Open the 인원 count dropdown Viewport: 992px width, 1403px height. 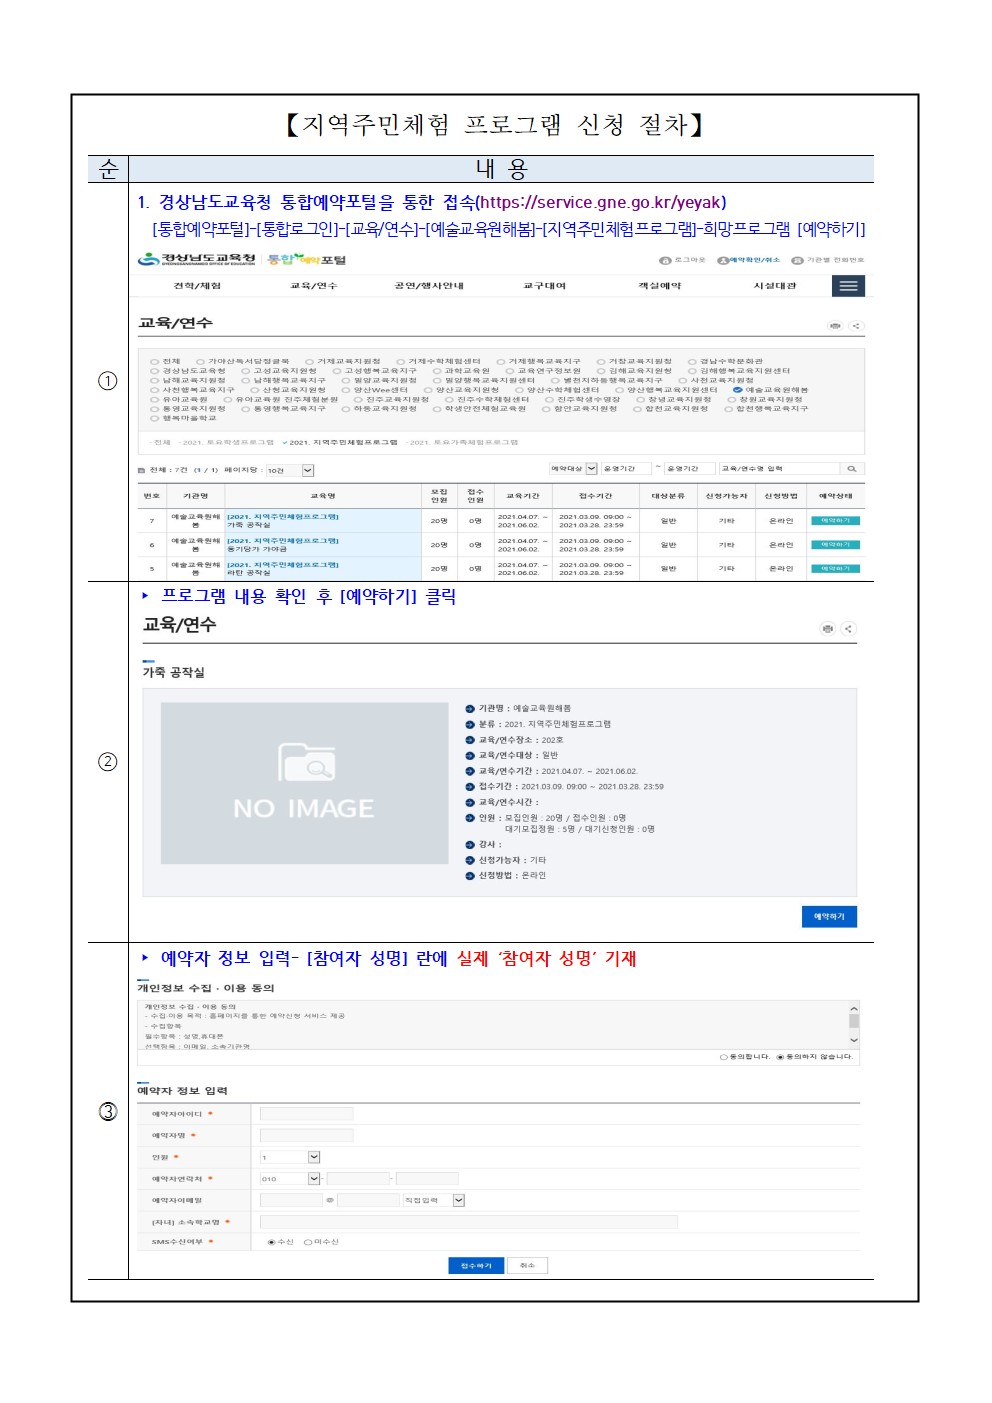click(x=290, y=1157)
